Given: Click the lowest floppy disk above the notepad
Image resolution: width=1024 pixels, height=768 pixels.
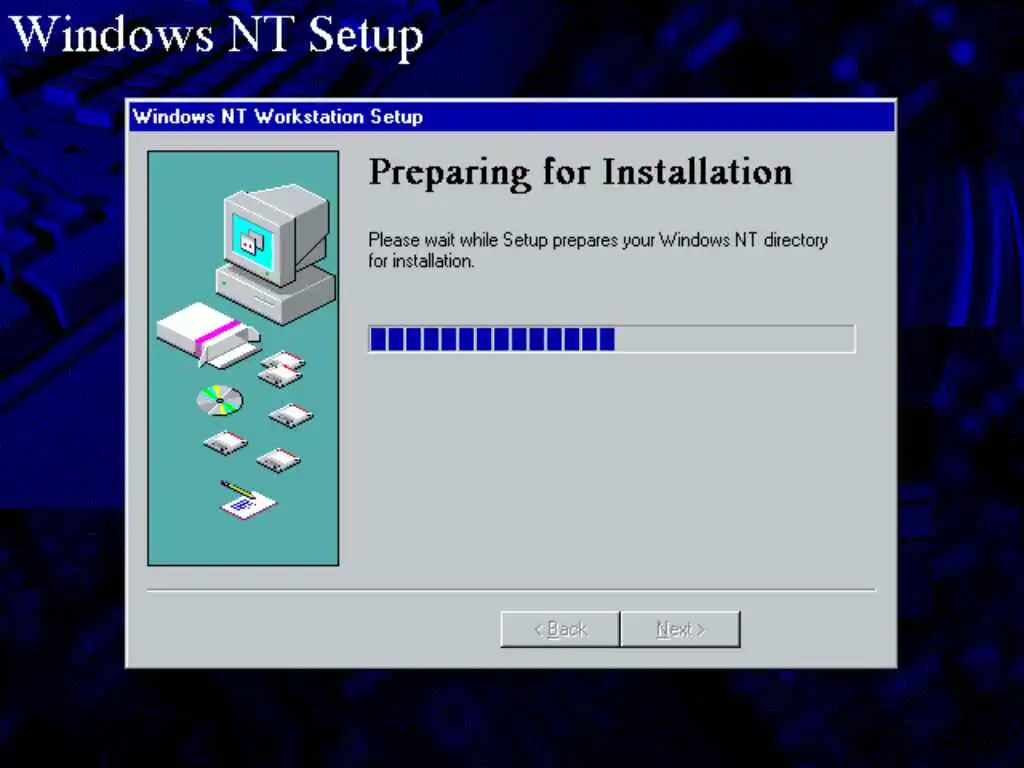Looking at the screenshot, I should 279,460.
